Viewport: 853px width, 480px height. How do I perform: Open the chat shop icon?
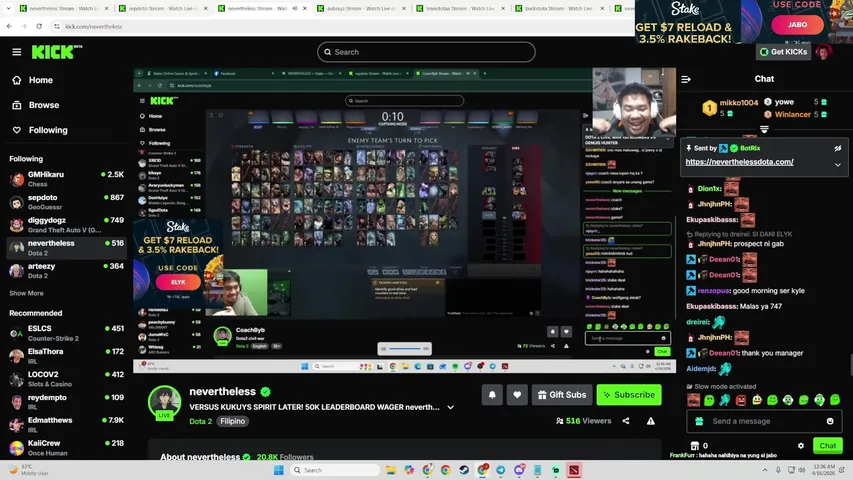point(695,446)
